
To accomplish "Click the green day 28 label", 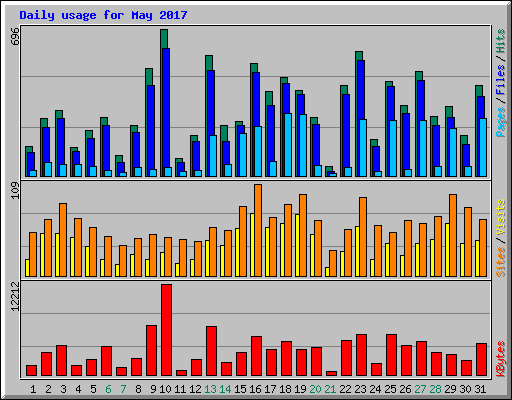I will click(x=435, y=389).
